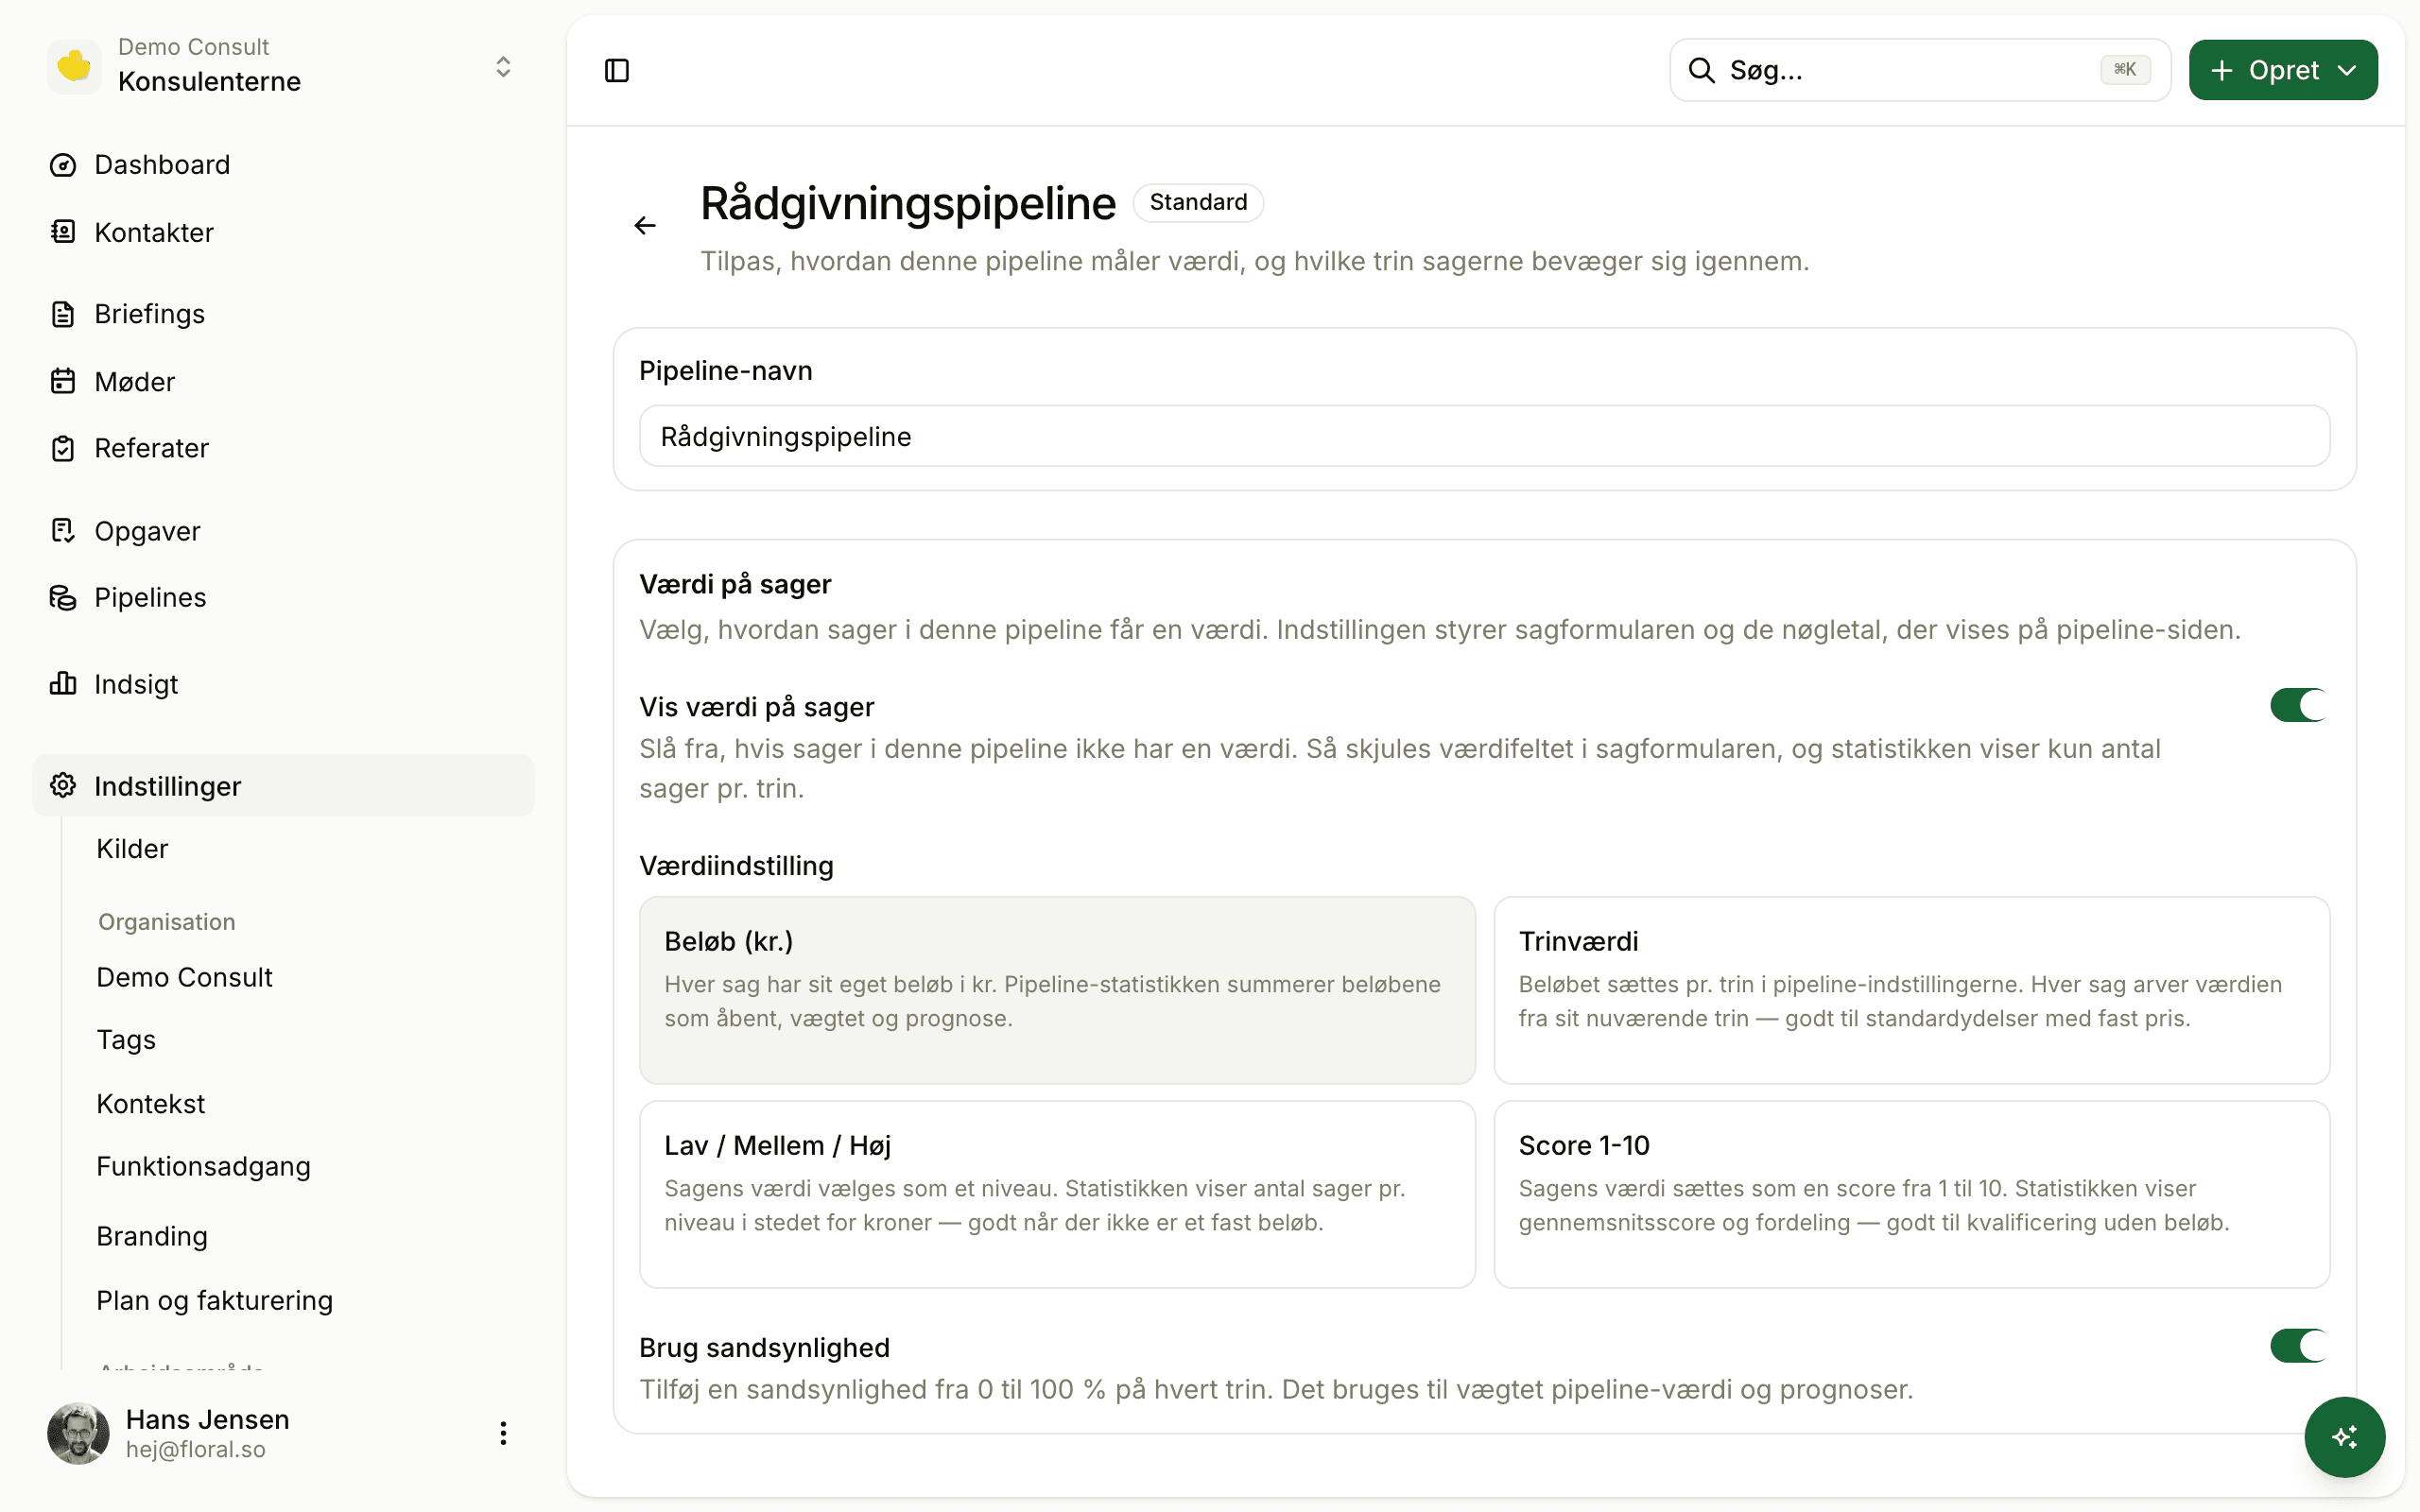The width and height of the screenshot is (2420, 1512).
Task: Click the Værdiindstilling heading
Action: click(736, 866)
